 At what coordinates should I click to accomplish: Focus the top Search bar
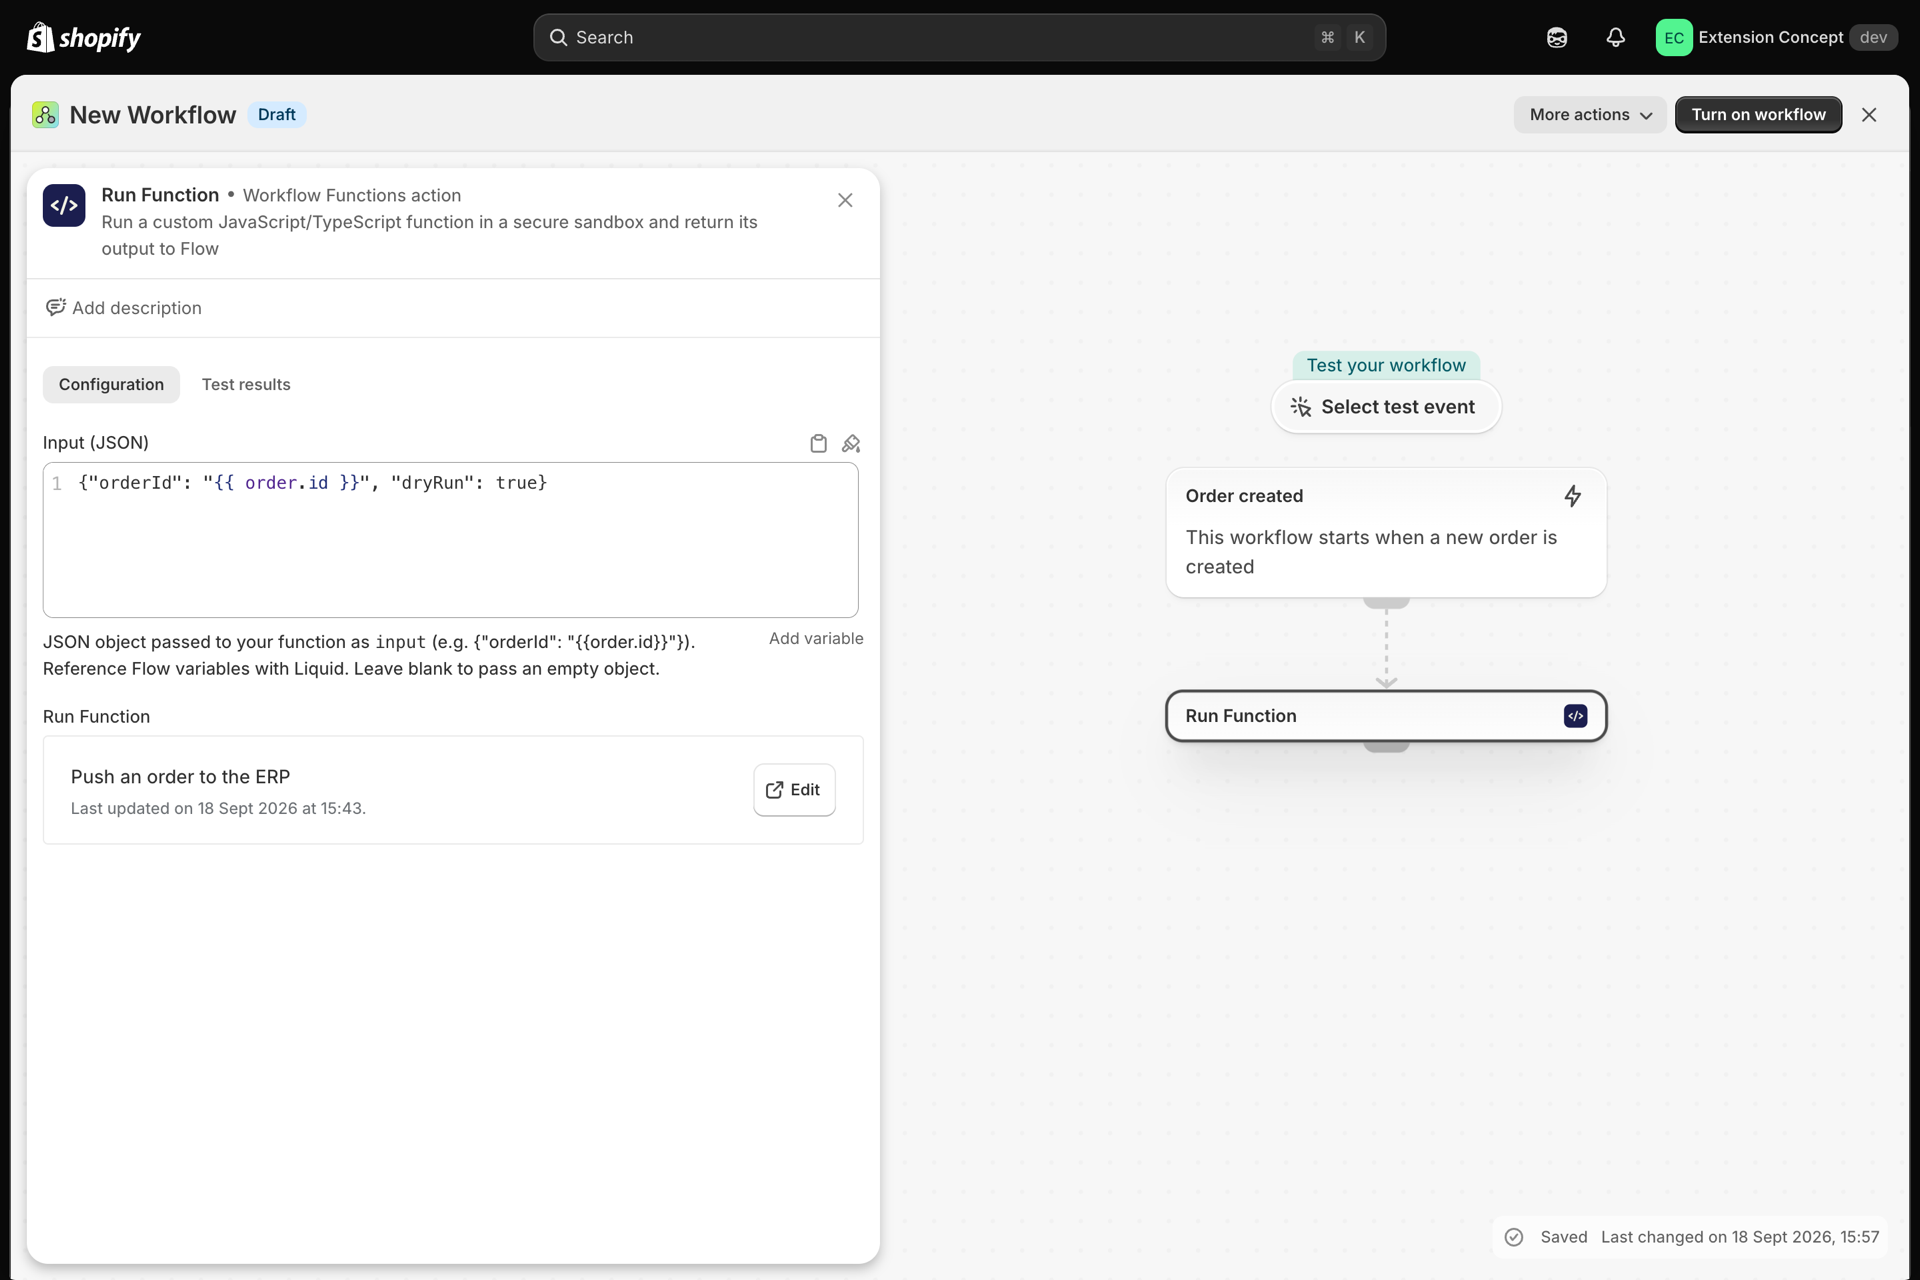[x=959, y=37]
